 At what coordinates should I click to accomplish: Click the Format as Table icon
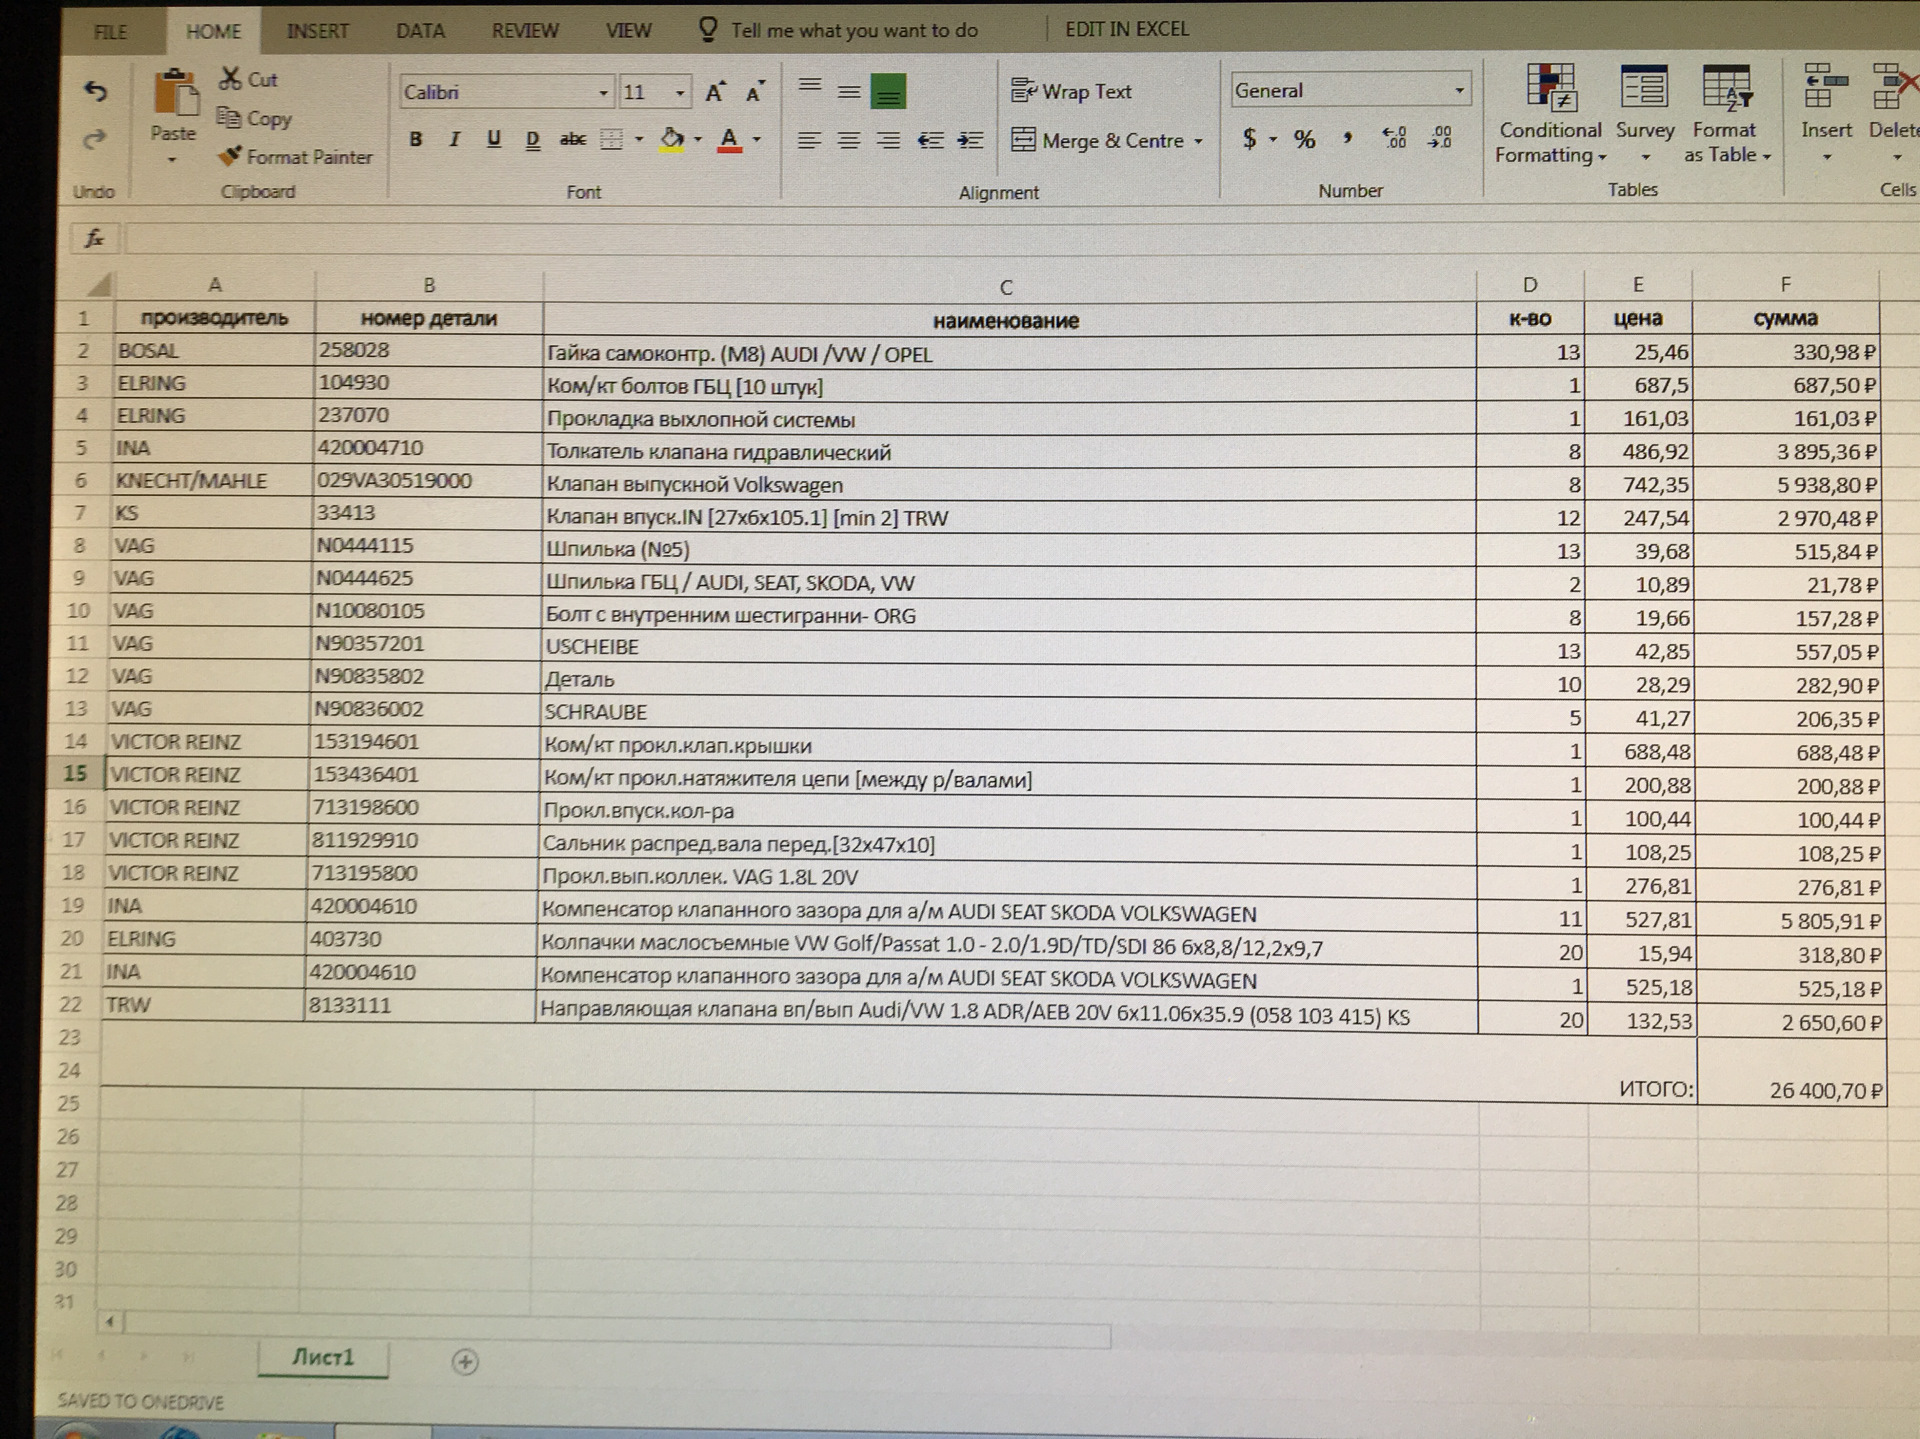1726,87
